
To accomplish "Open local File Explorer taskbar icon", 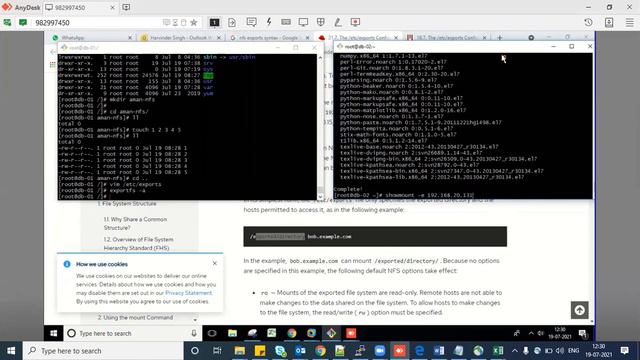I will click(x=240, y=351).
